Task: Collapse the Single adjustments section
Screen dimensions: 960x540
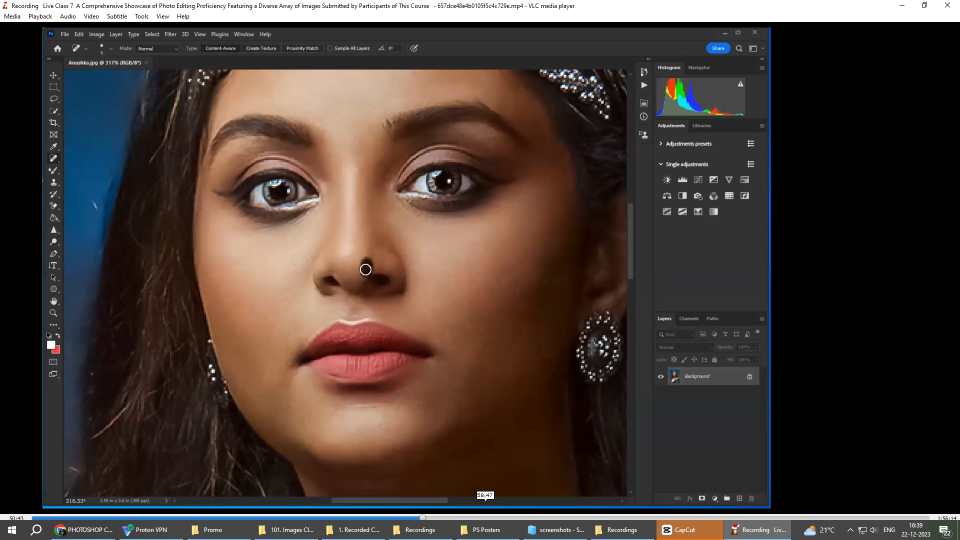Action: pos(661,164)
